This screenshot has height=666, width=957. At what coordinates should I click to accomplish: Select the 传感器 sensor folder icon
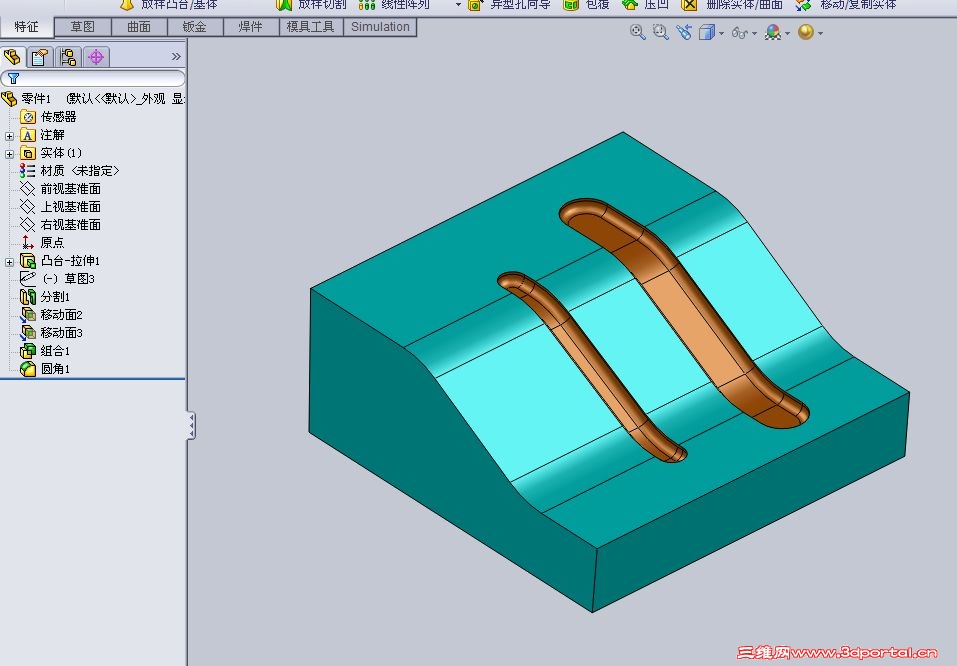click(27, 117)
